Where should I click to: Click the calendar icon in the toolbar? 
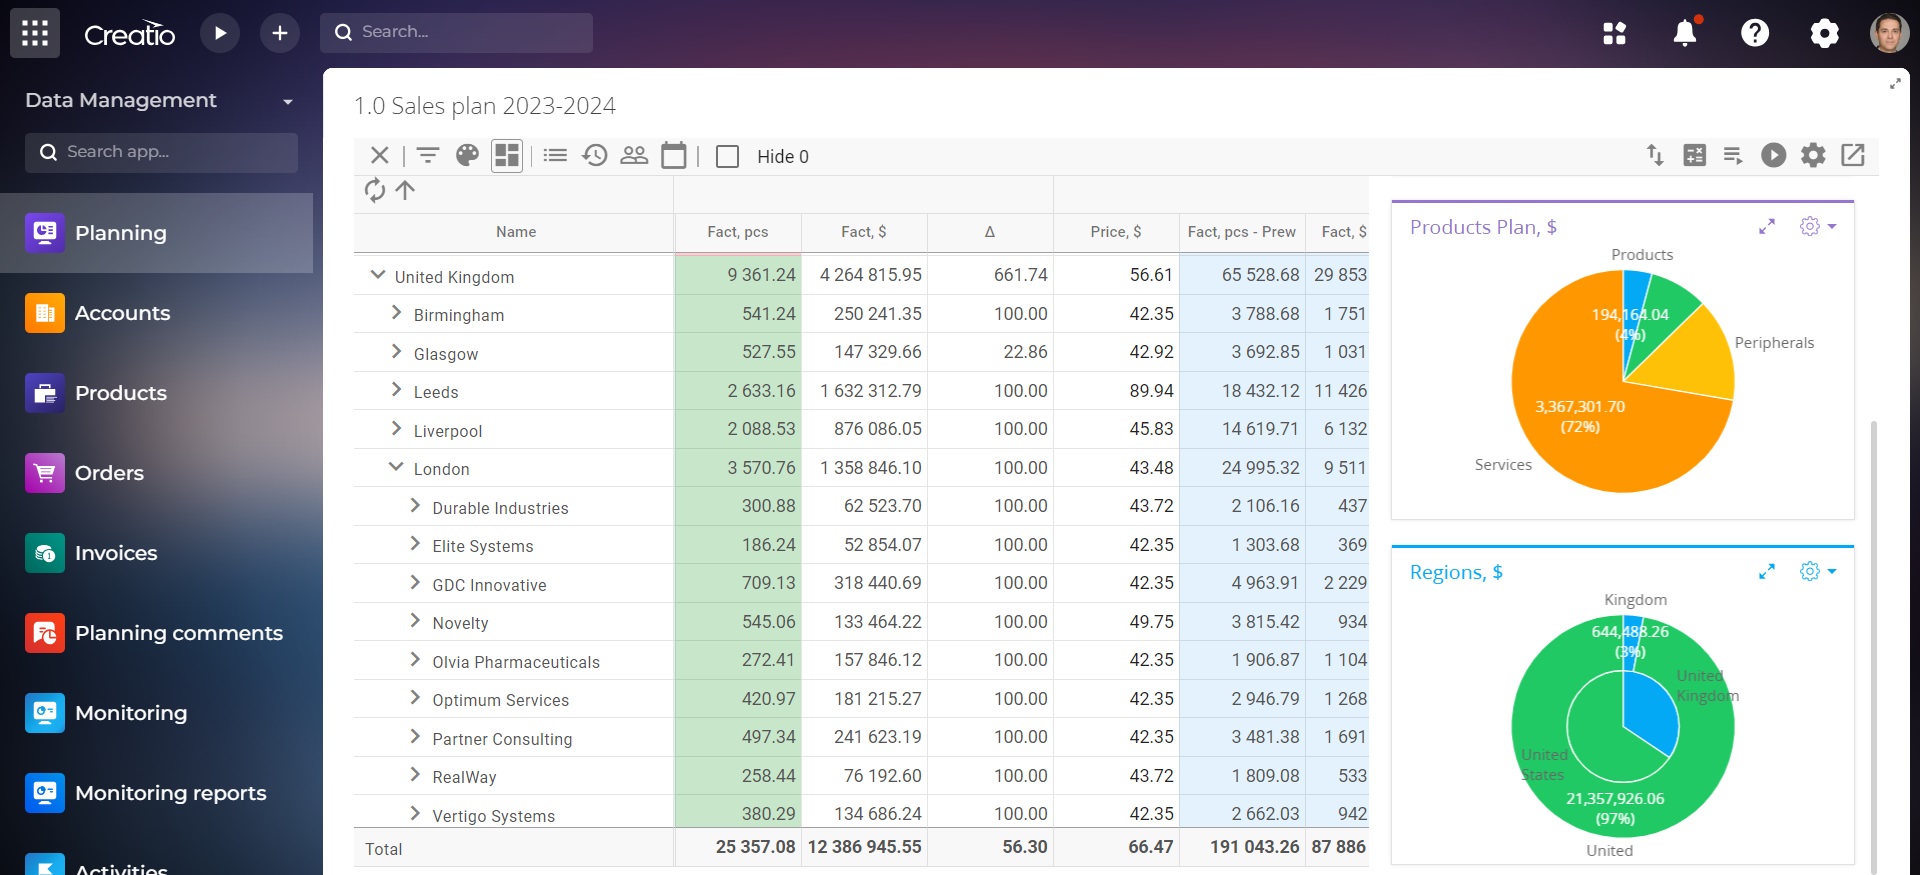(674, 155)
